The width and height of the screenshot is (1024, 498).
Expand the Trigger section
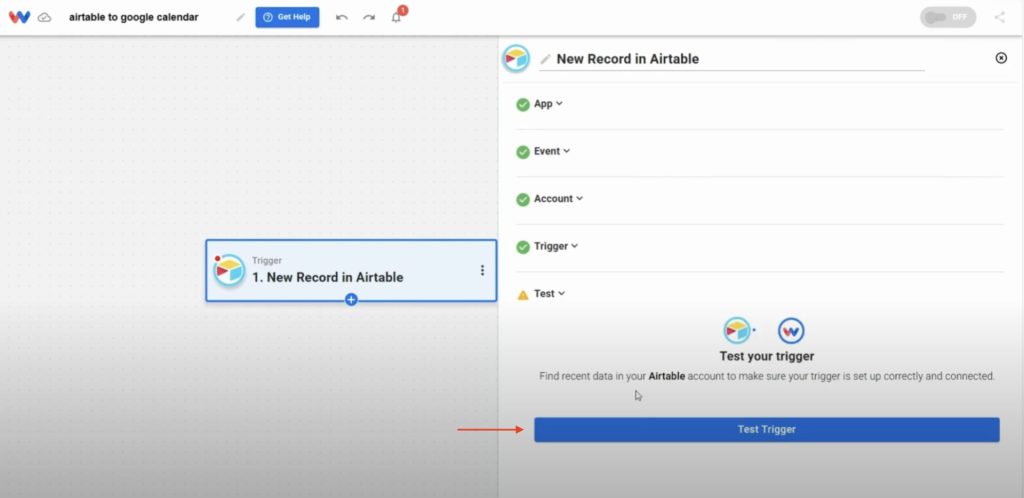point(556,246)
